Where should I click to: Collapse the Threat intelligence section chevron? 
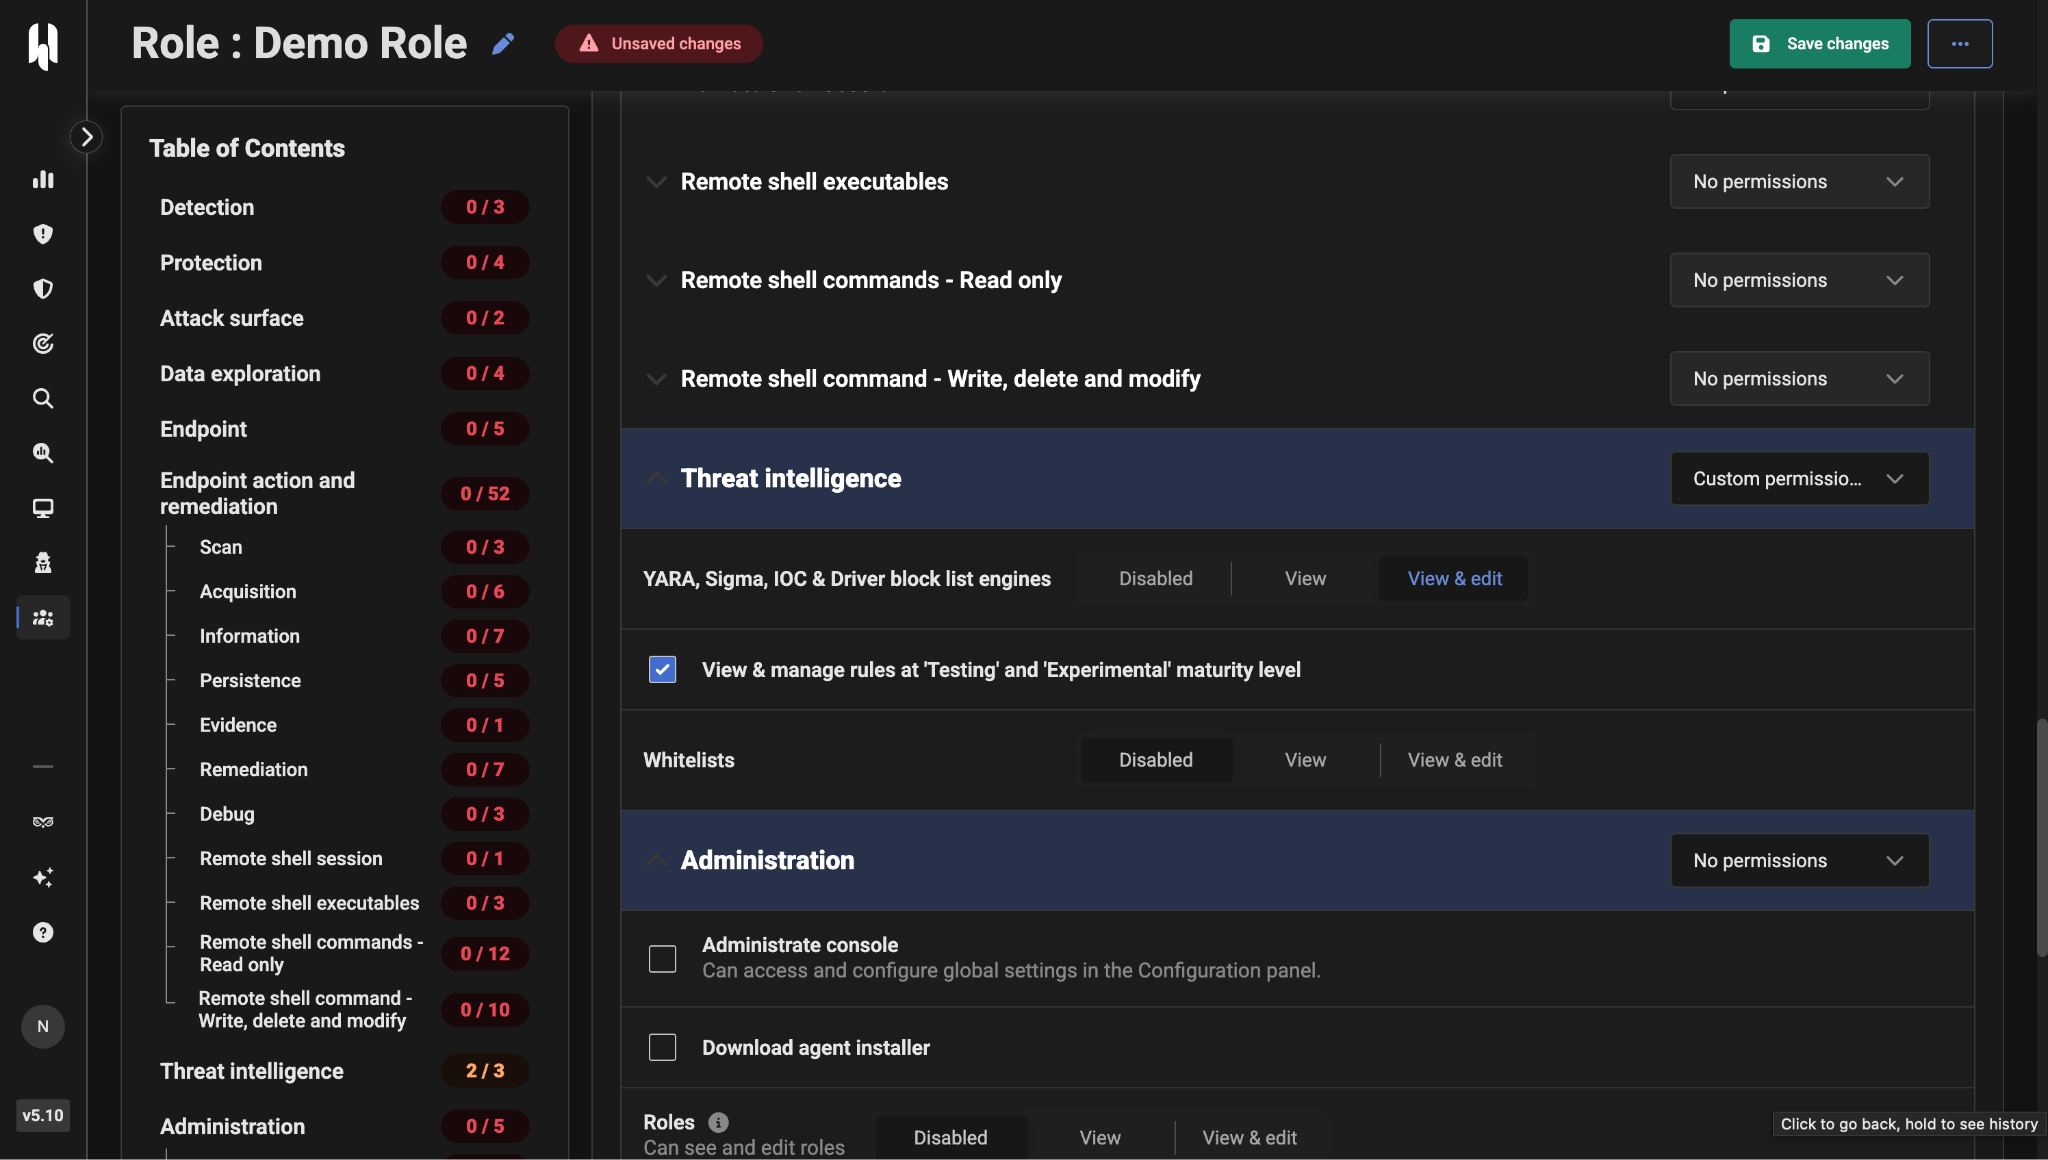click(x=656, y=478)
